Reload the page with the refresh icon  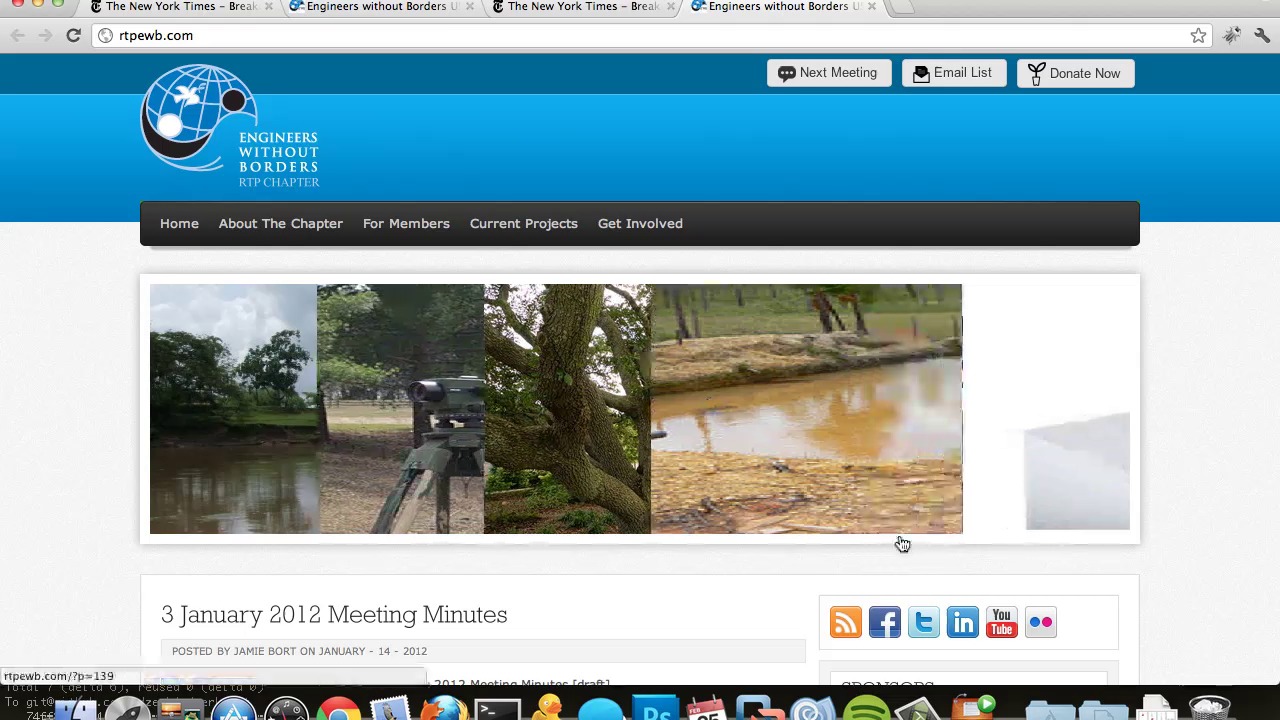(x=73, y=35)
